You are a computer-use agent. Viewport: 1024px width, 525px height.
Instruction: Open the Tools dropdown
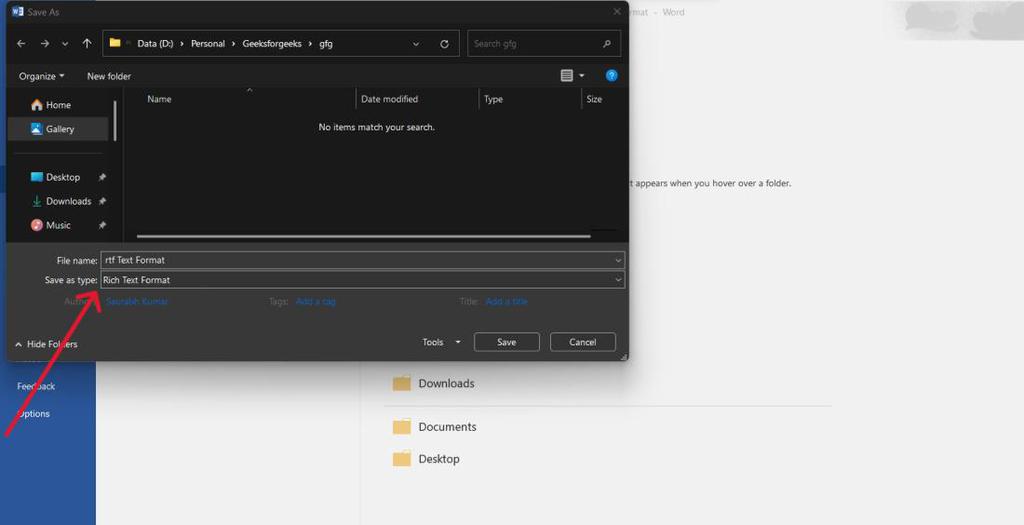click(x=441, y=342)
